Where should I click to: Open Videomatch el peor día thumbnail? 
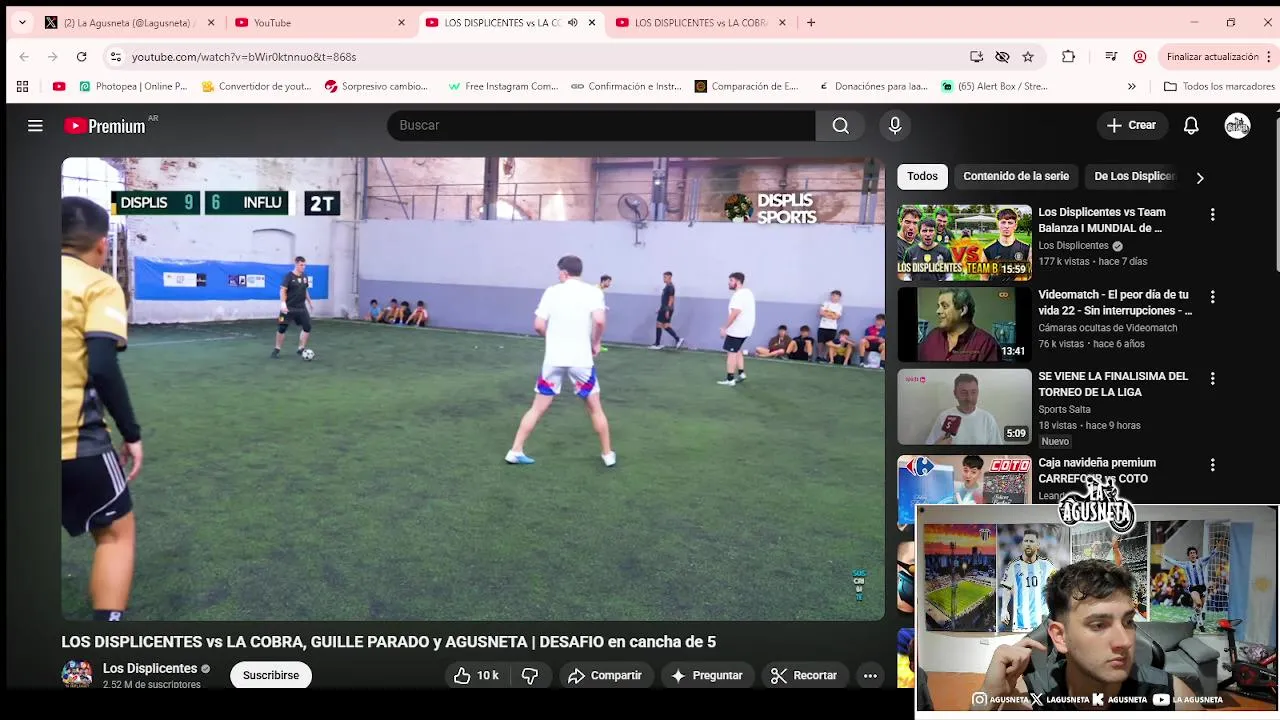[964, 325]
